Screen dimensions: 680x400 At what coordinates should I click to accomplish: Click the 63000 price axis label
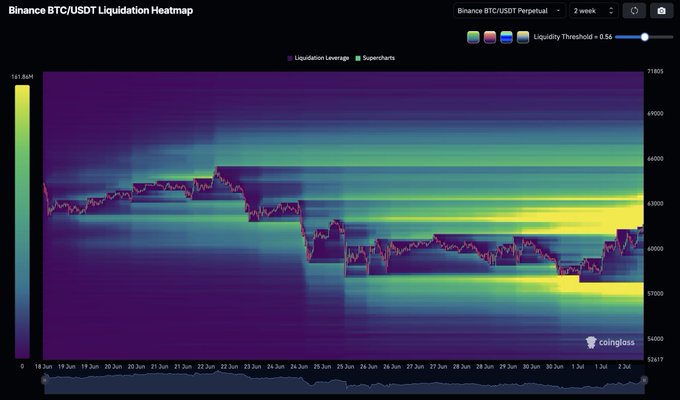pos(655,203)
